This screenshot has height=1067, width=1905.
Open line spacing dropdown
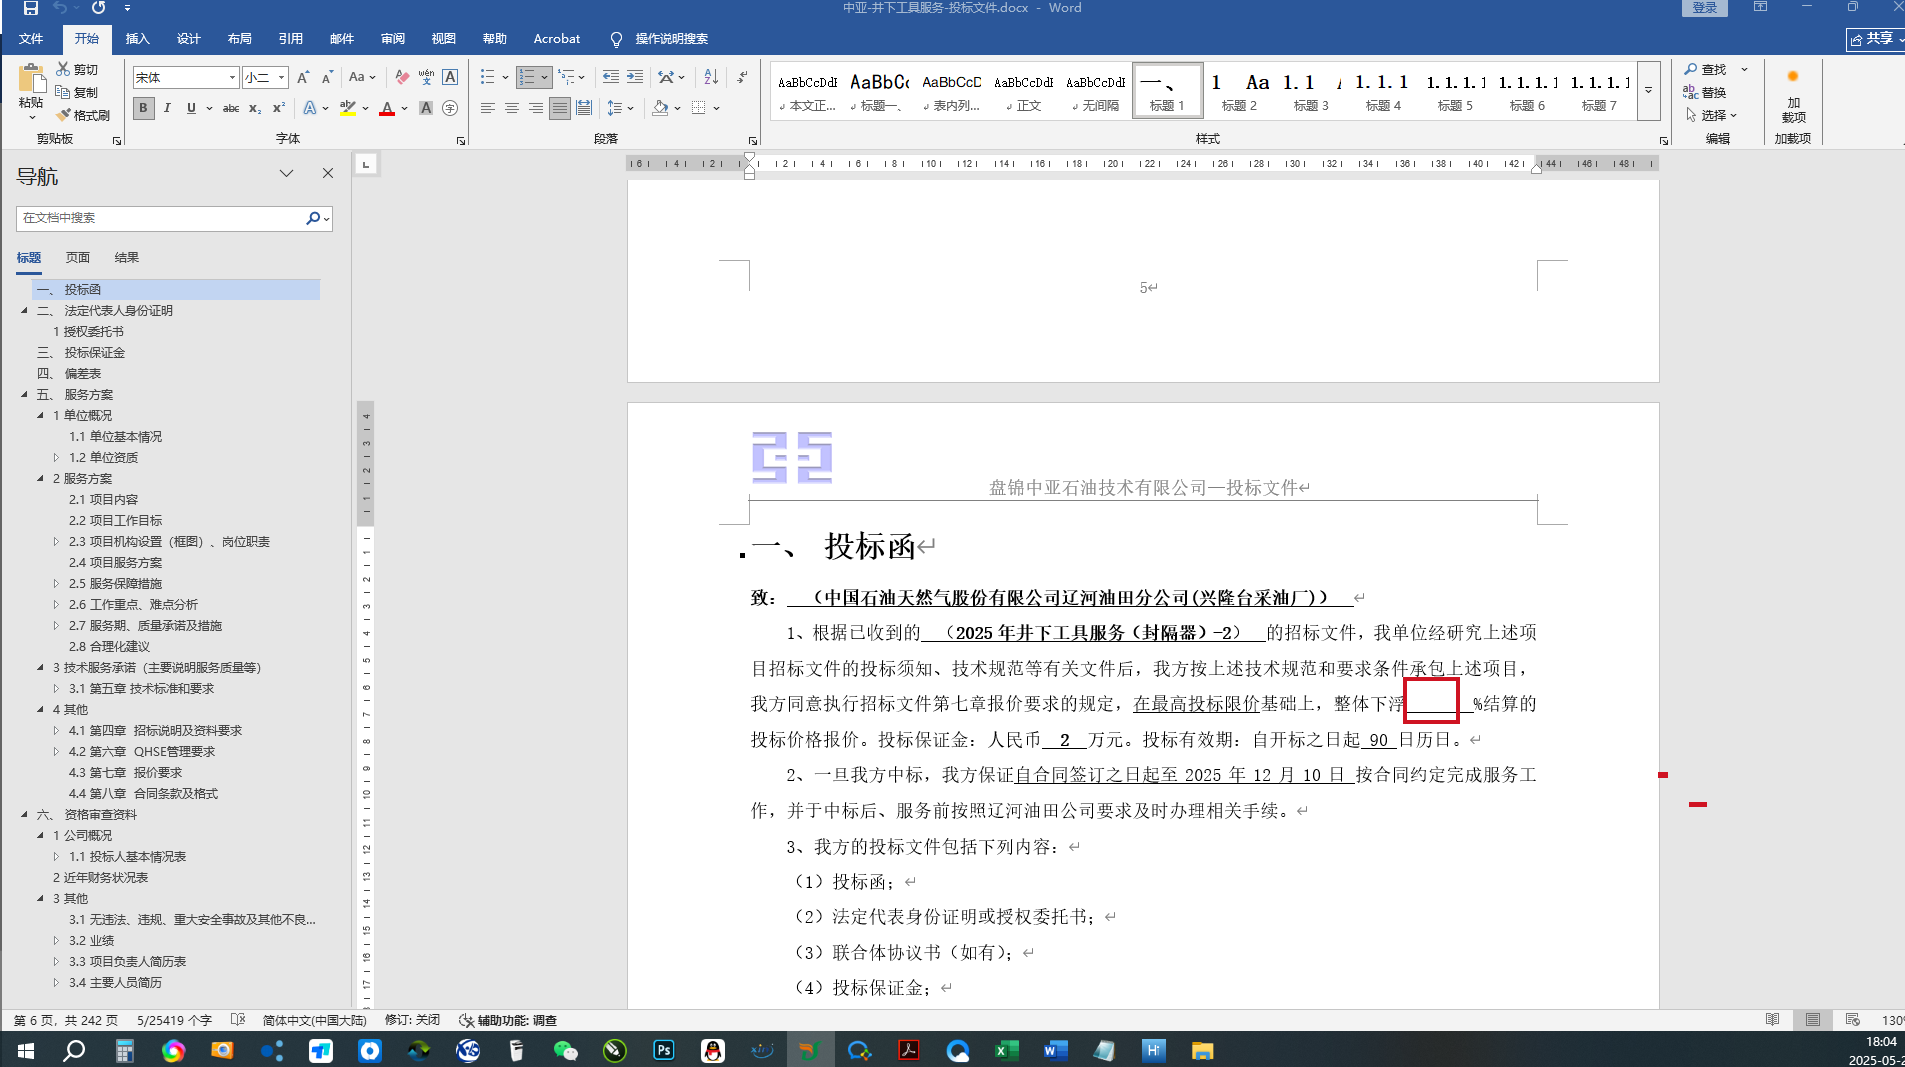620,108
